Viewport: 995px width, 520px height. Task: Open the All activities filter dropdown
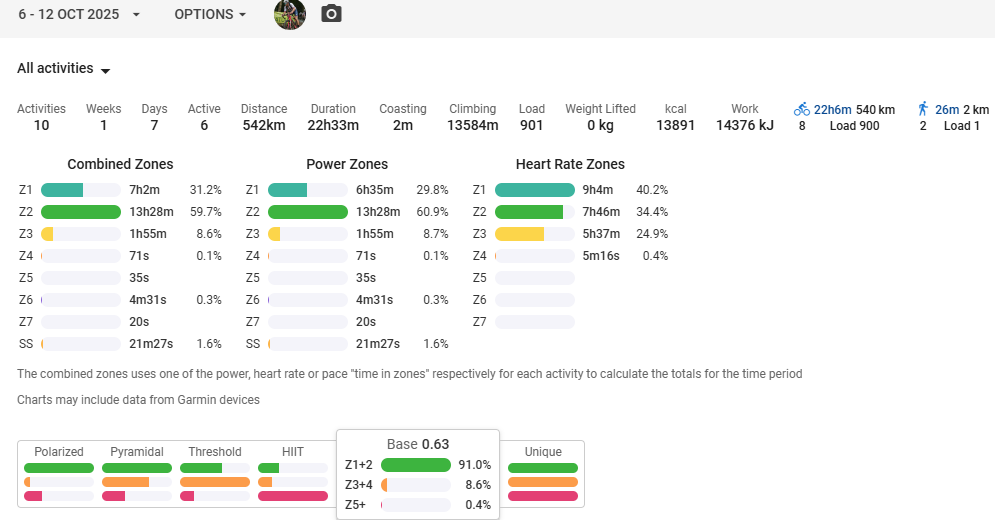pos(63,69)
